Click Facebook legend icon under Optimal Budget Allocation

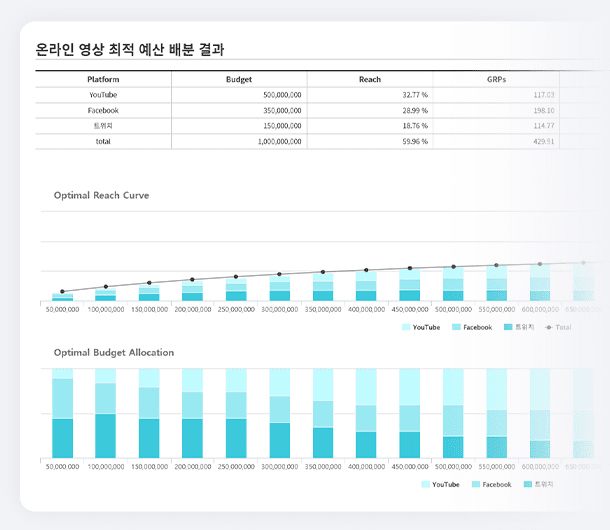click(475, 484)
